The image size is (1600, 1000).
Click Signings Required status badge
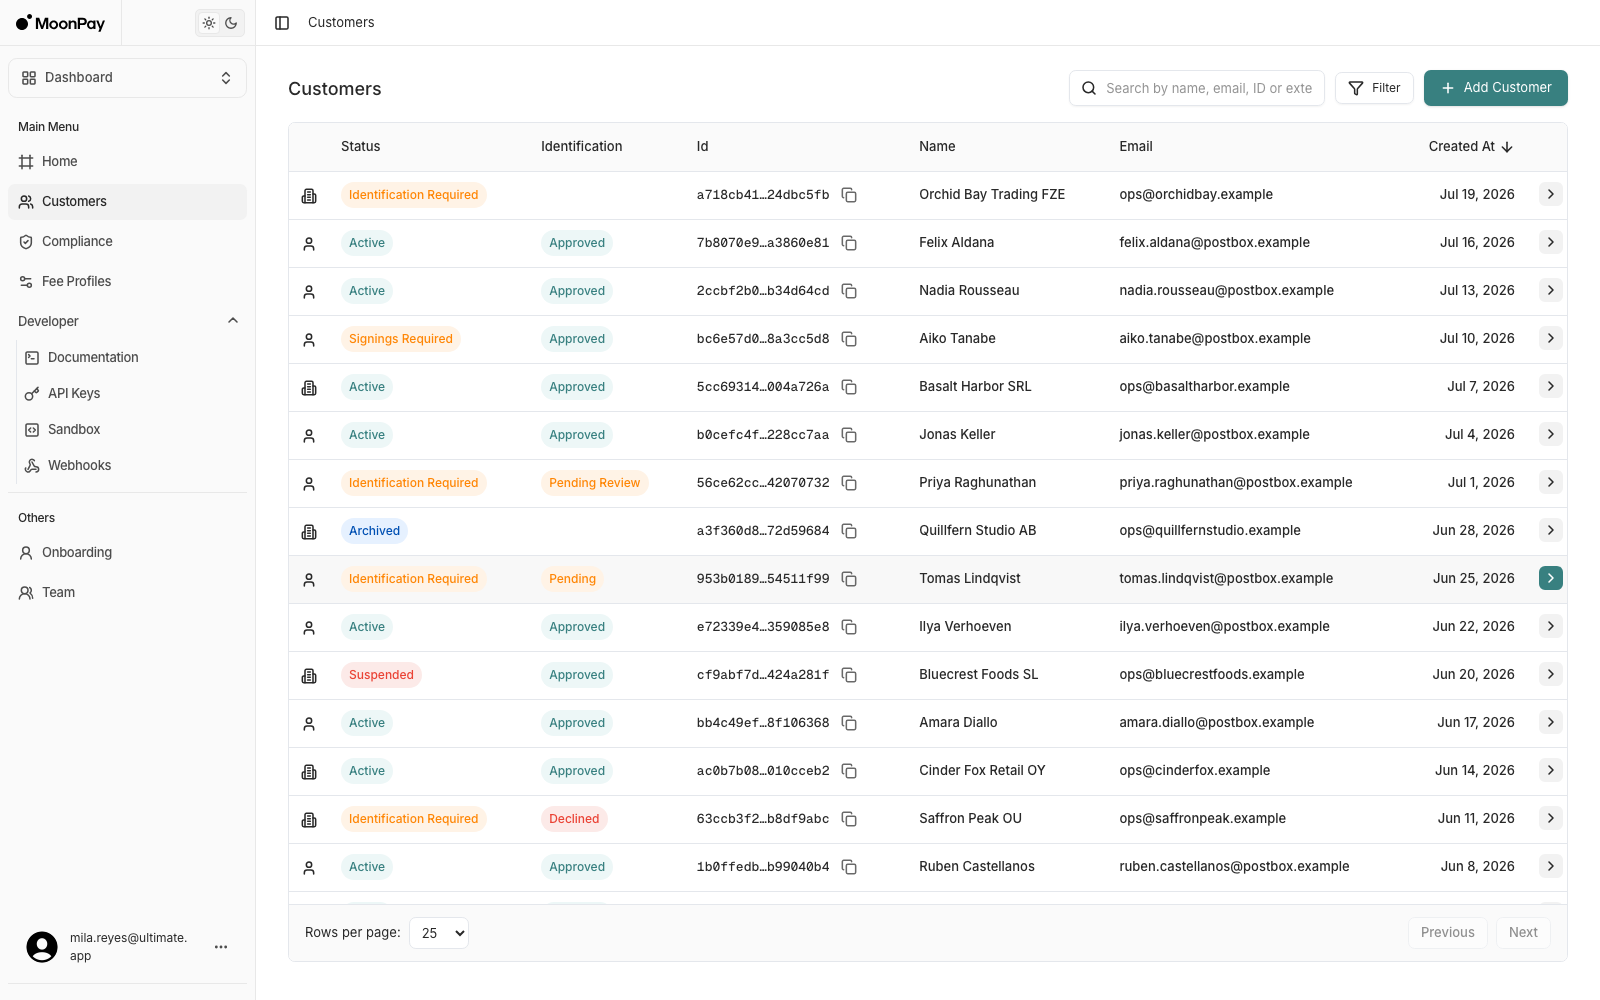point(400,339)
